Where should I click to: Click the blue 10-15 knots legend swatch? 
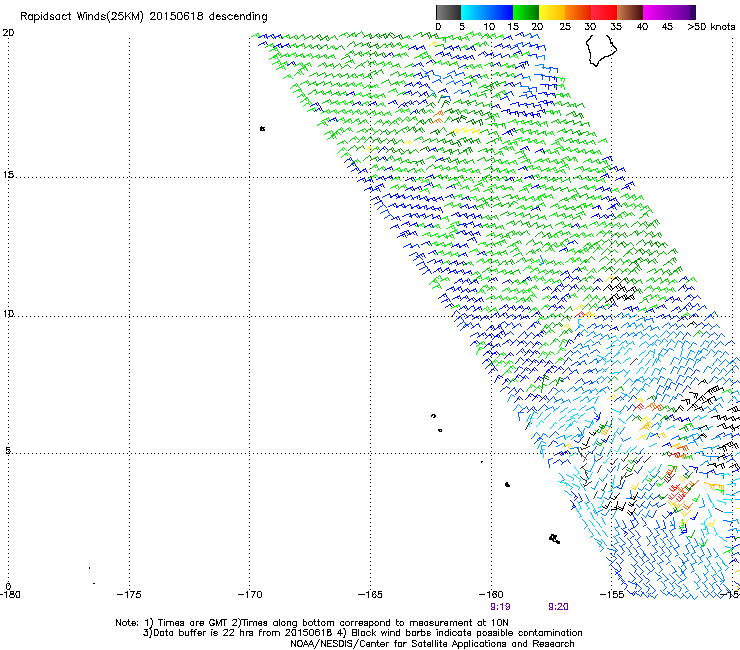pyautogui.click(x=500, y=12)
